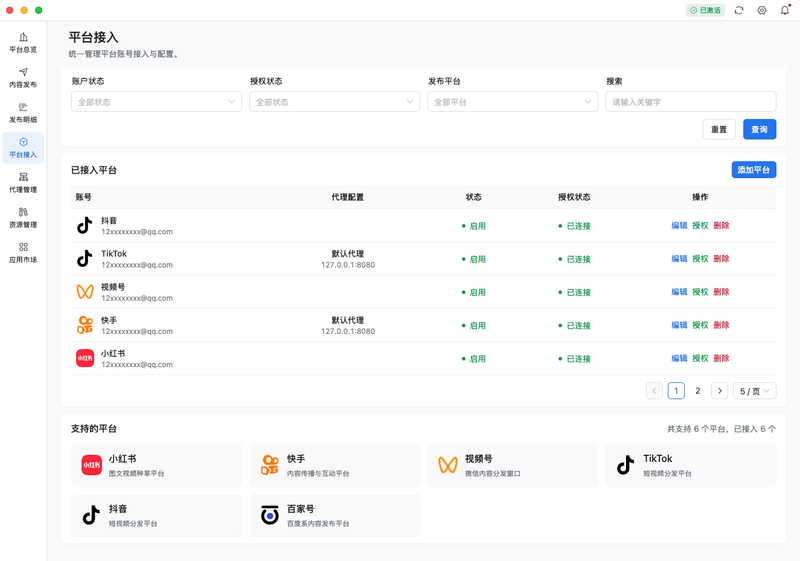Open the notification bell icon
Screen dimensions: 800x561
point(784,10)
